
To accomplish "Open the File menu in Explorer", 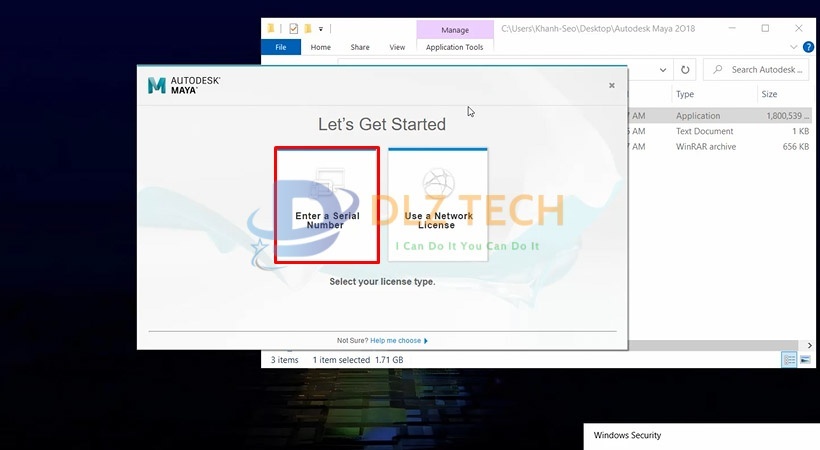I will [x=281, y=47].
